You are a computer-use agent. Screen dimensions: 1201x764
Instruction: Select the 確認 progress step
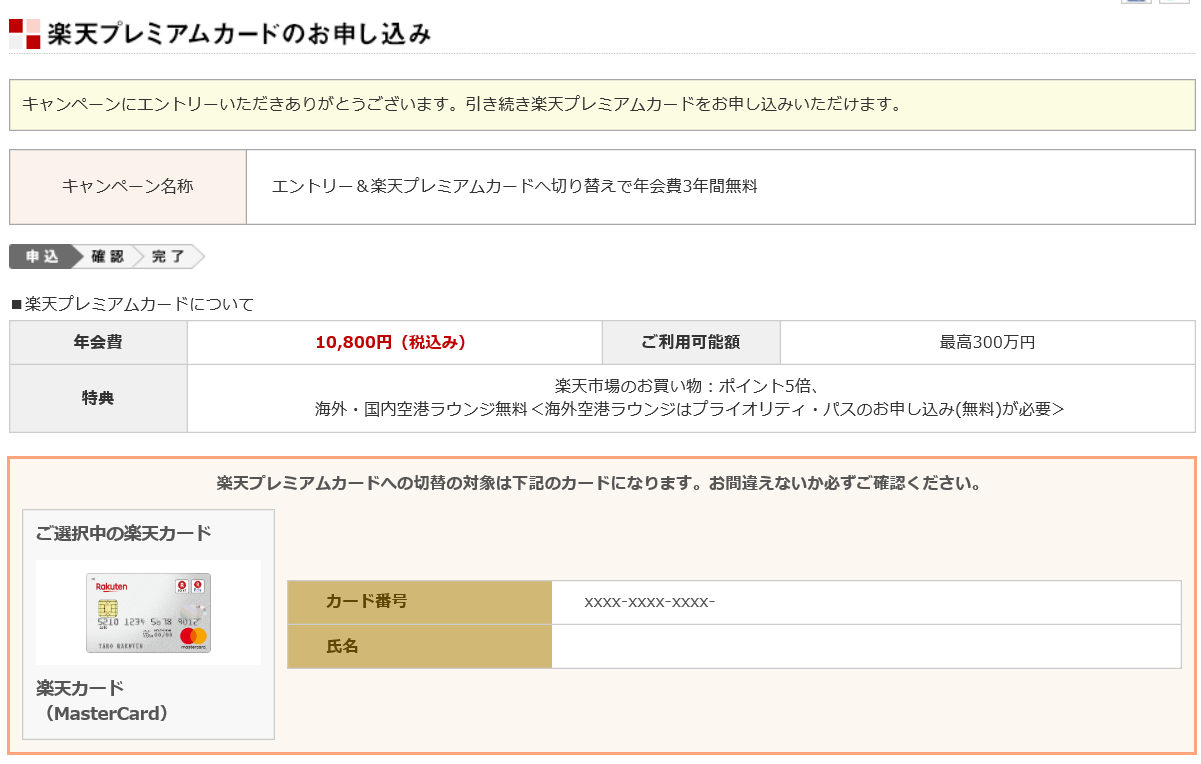tap(106, 257)
